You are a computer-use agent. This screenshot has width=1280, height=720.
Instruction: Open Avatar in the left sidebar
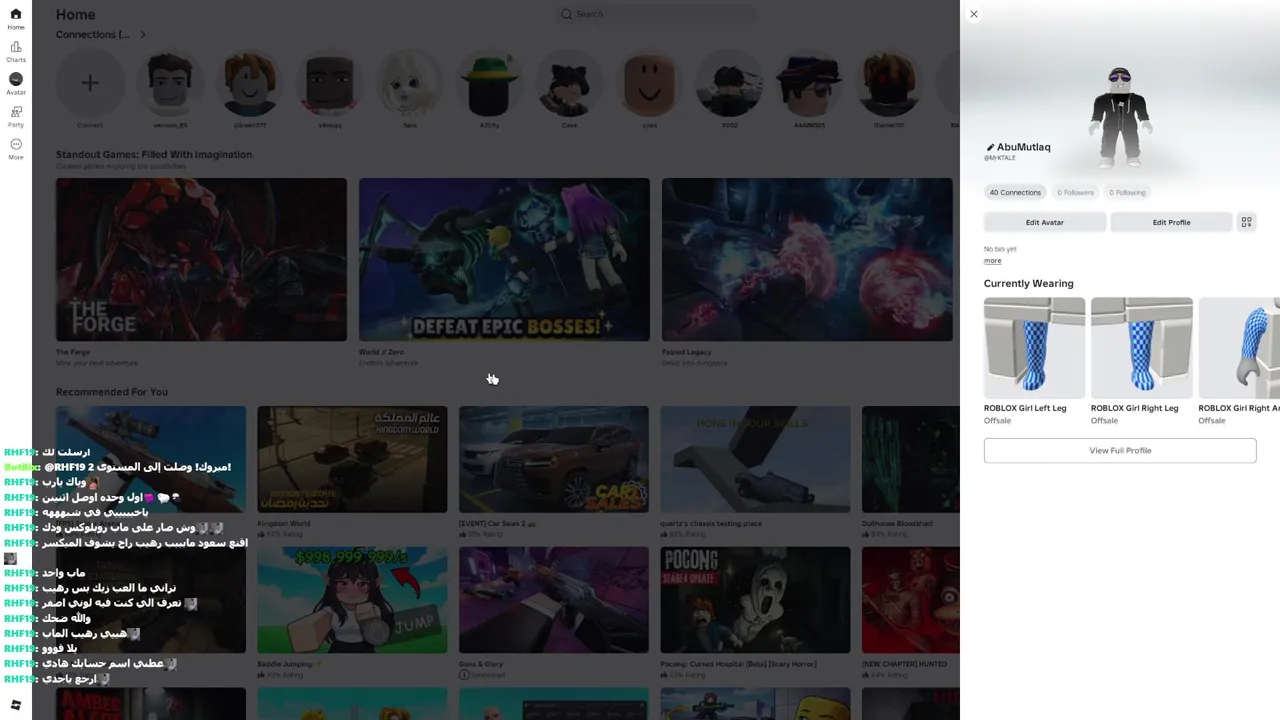16,84
